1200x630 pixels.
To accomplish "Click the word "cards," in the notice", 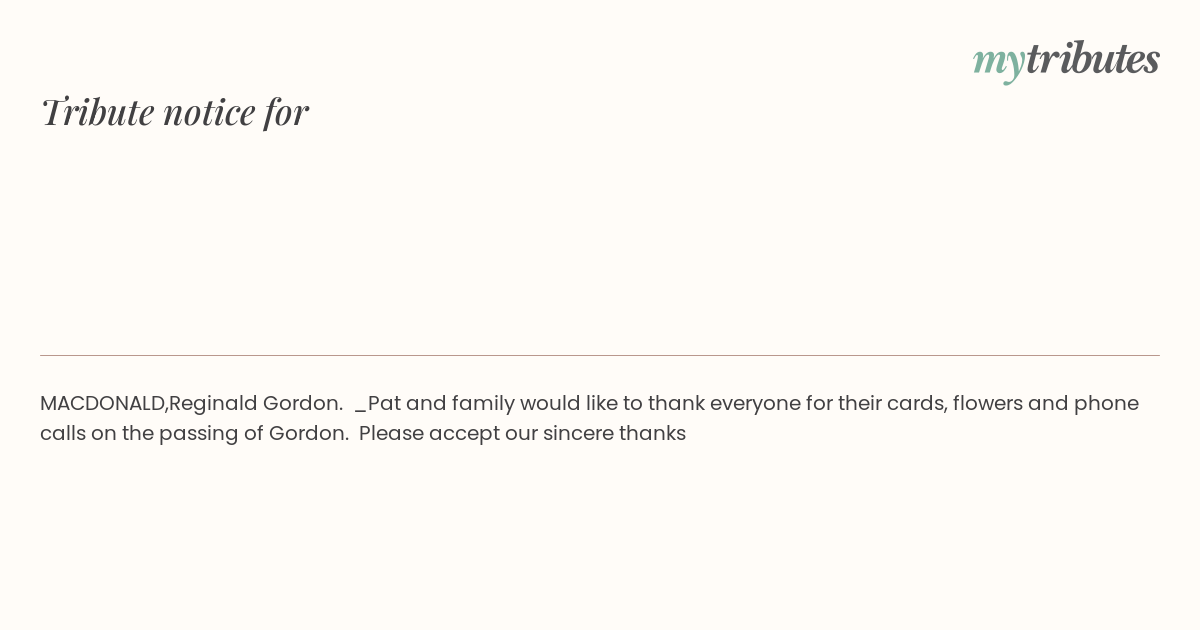I will click(916, 404).
